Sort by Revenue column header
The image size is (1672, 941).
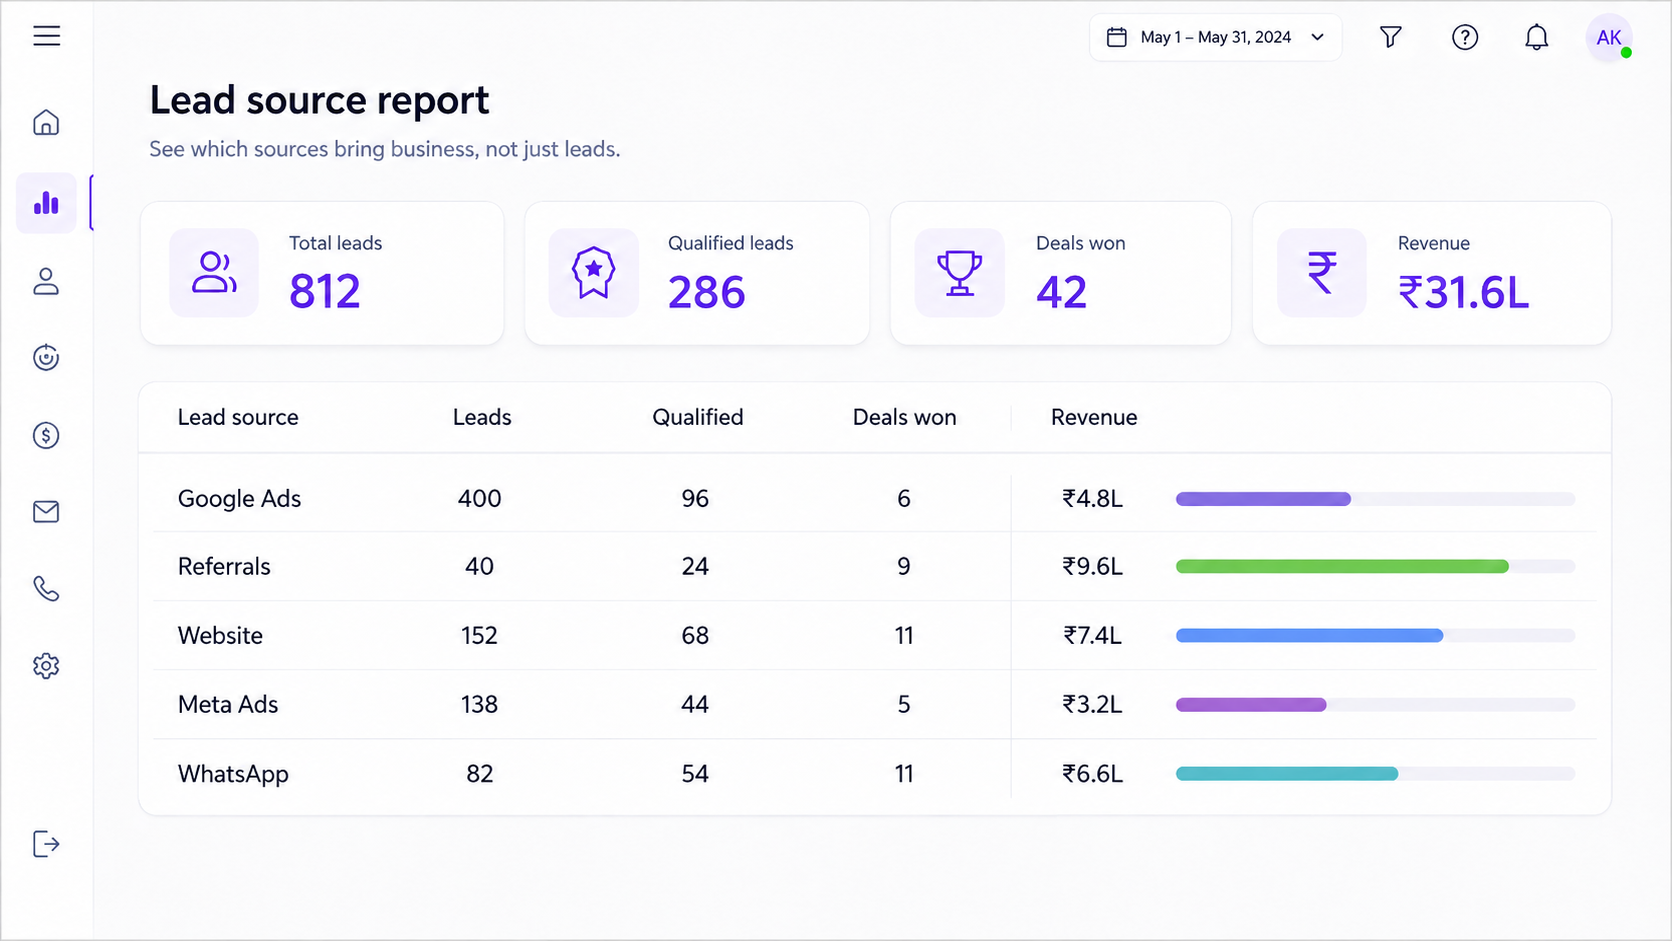coord(1094,417)
